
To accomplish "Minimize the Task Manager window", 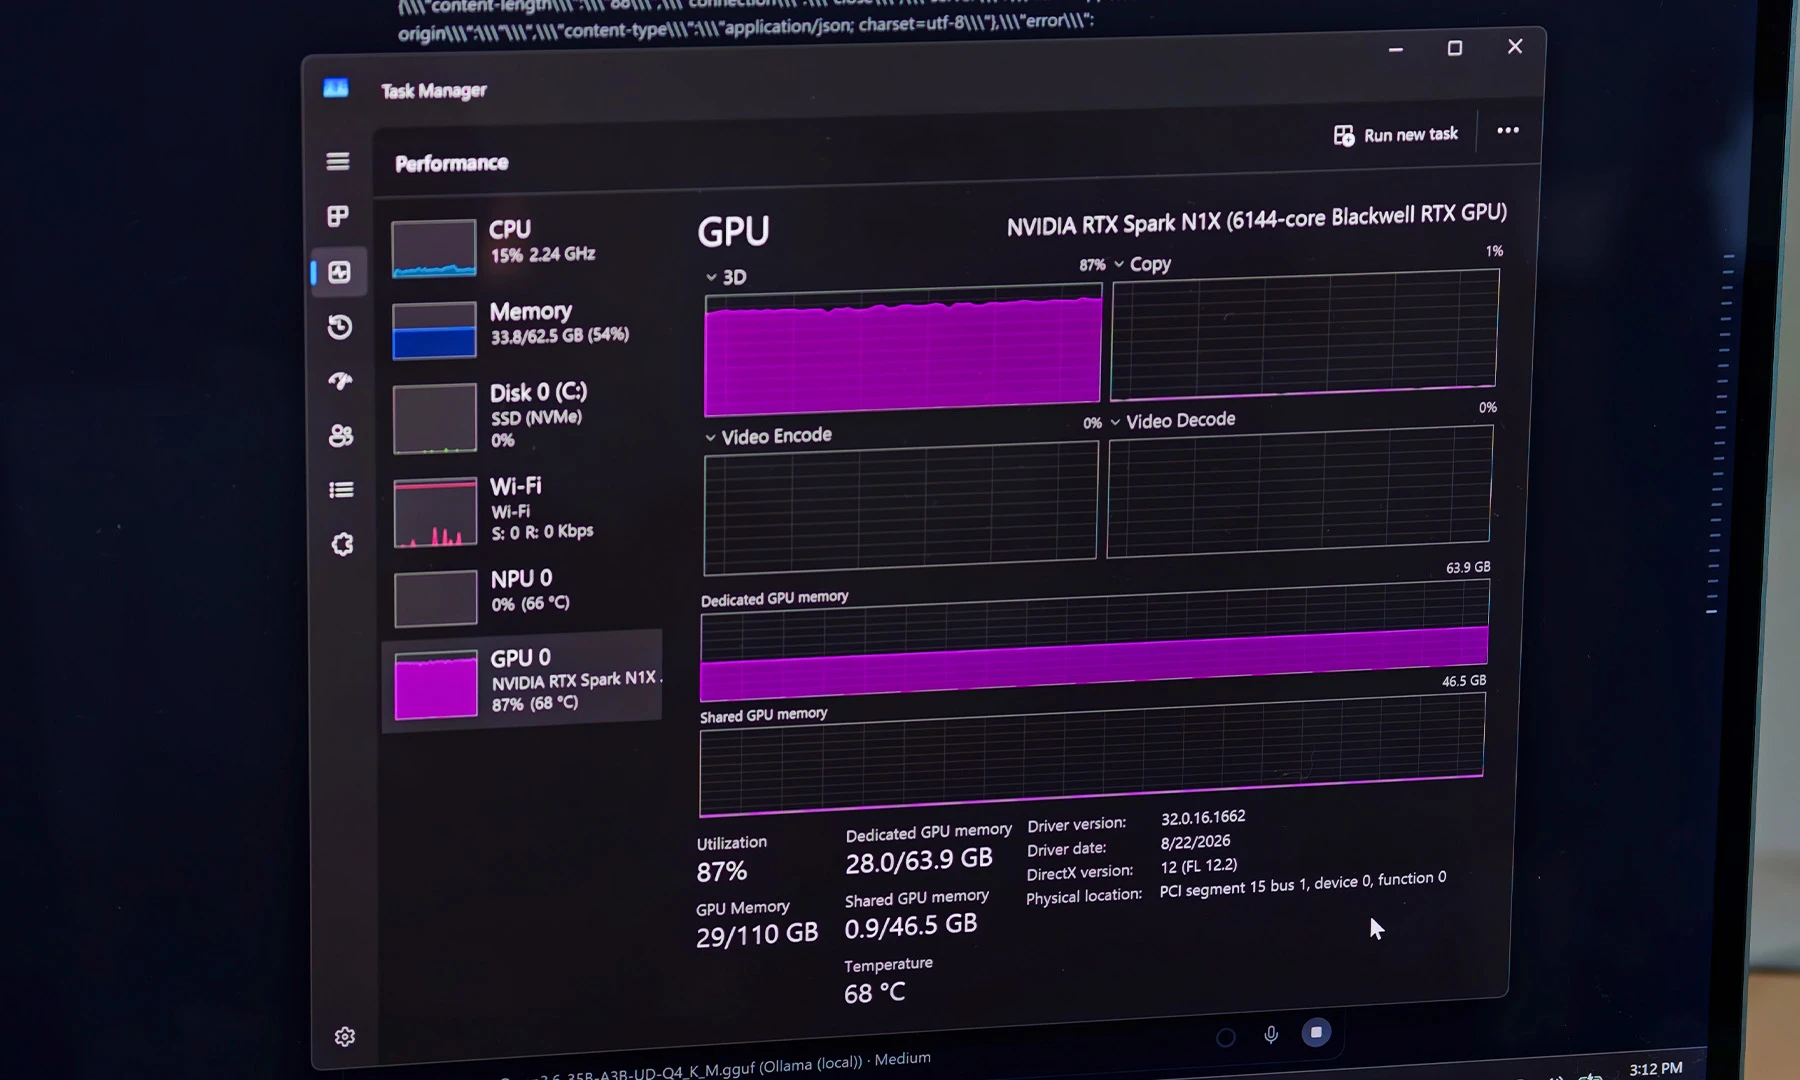I will tap(1396, 49).
